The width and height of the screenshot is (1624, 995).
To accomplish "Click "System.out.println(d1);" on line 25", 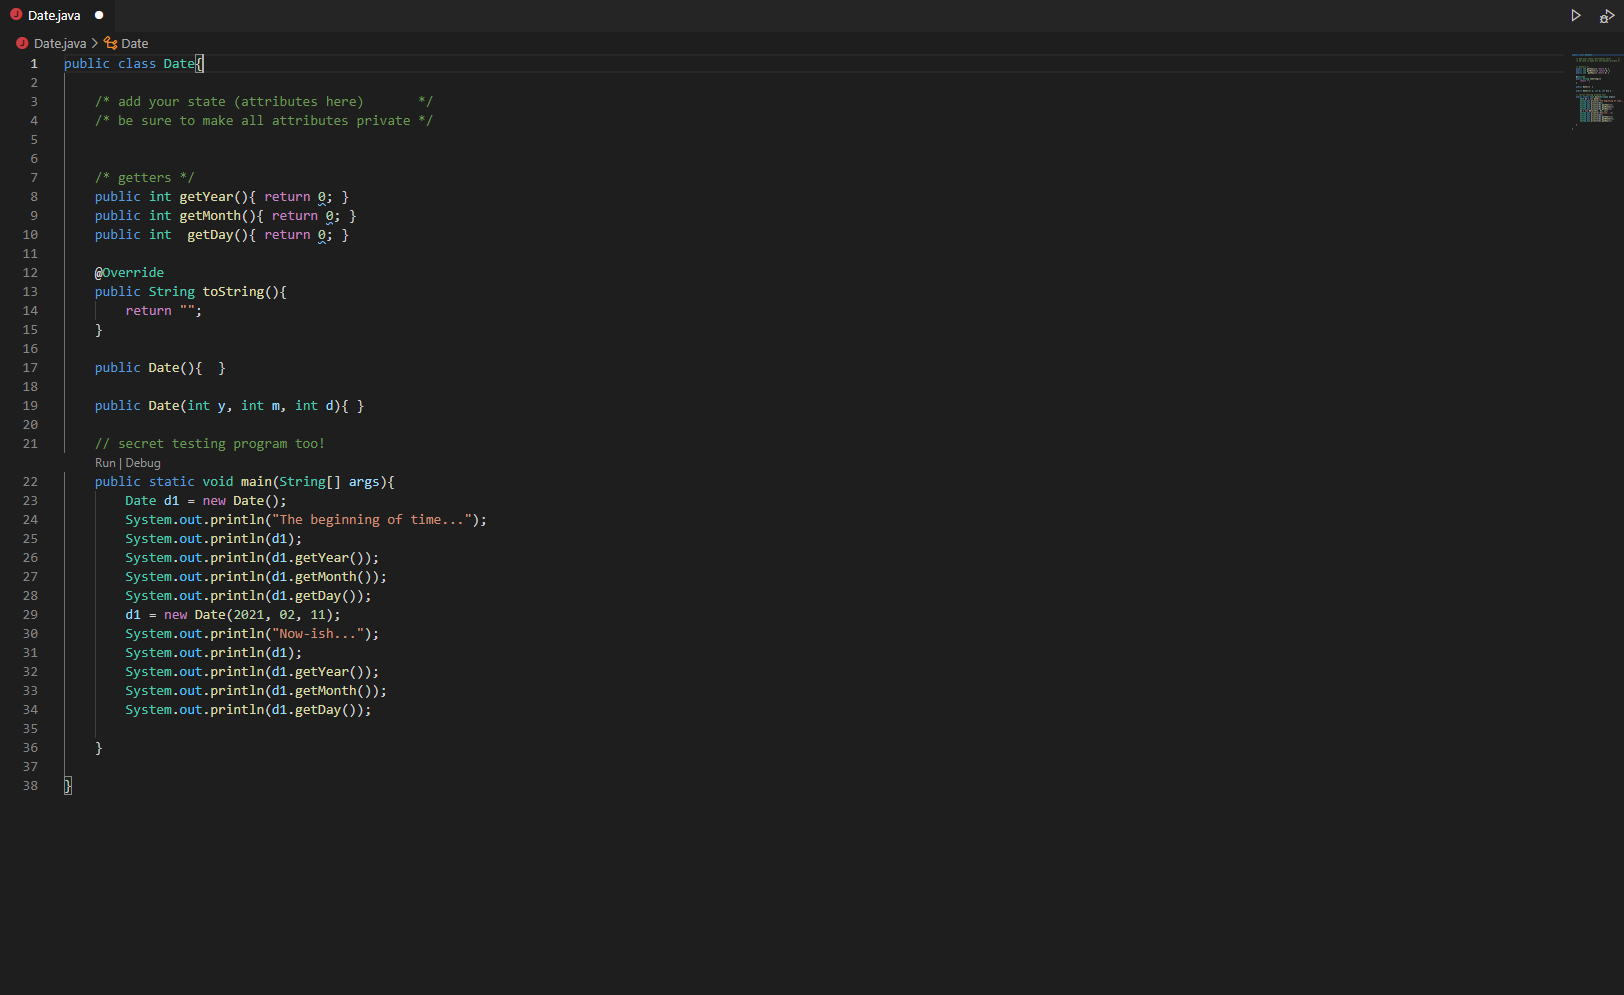I will pos(214,539).
